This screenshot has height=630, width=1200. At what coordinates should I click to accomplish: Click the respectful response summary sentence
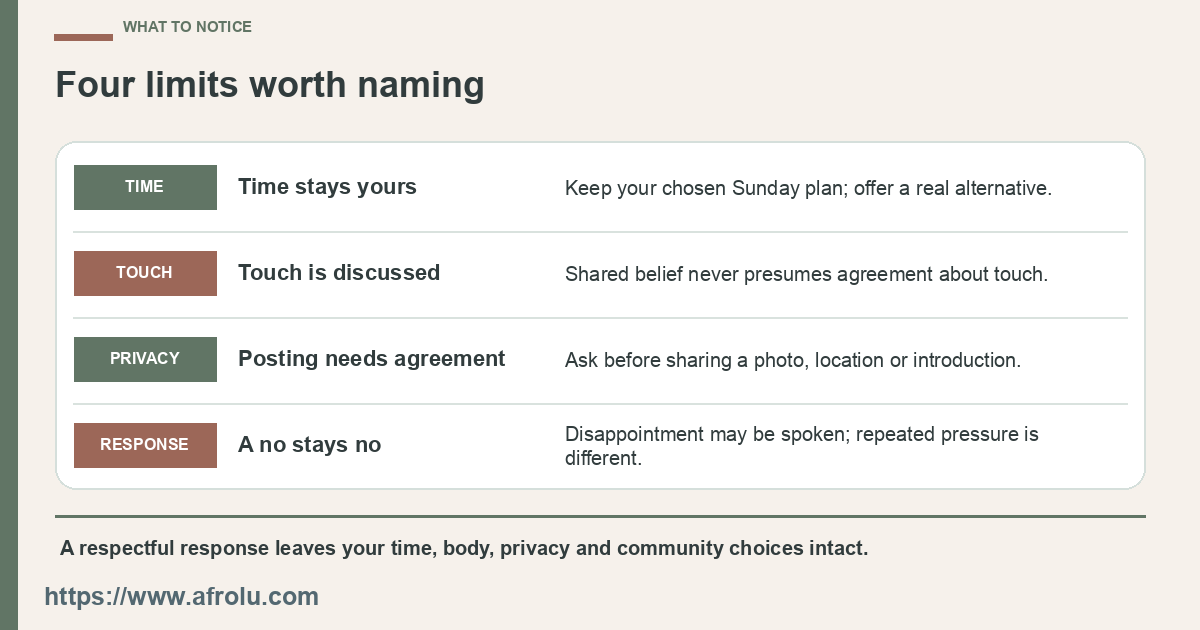click(464, 548)
